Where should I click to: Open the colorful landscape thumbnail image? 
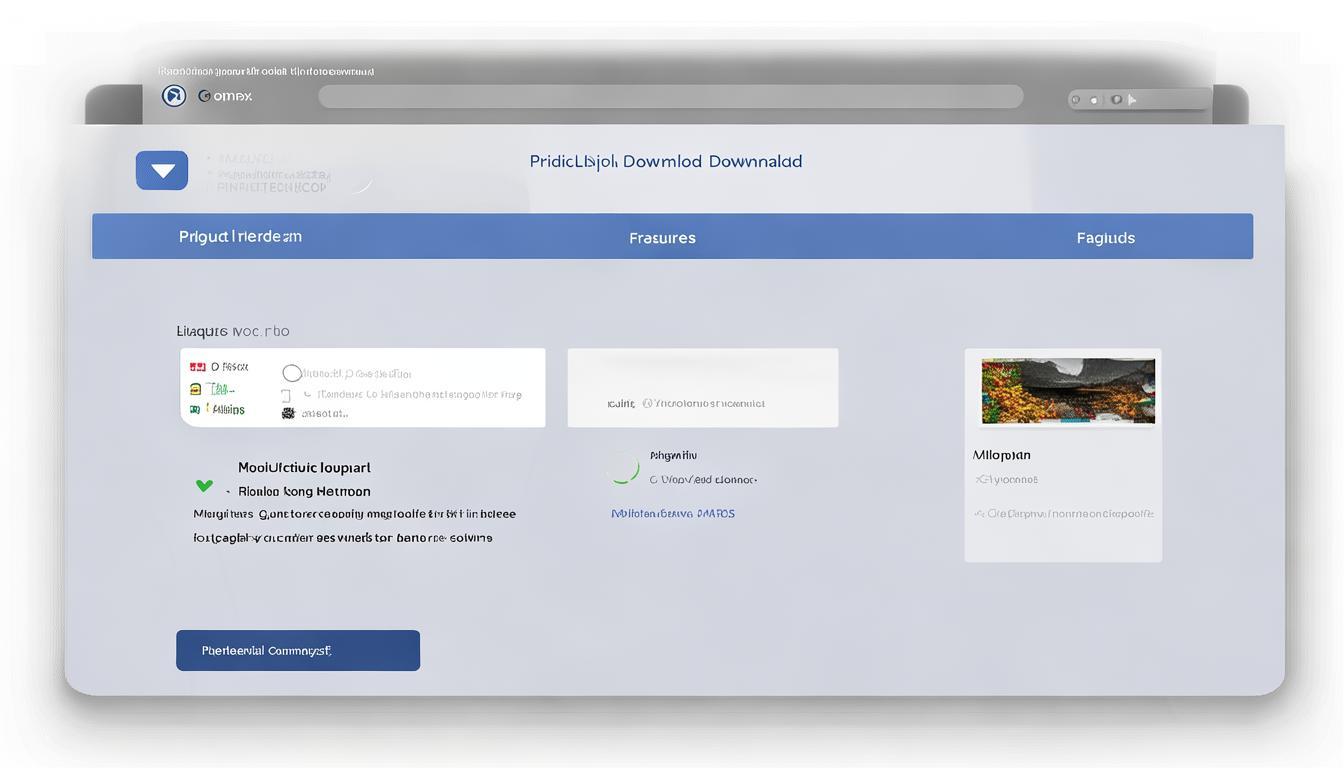coord(1068,391)
